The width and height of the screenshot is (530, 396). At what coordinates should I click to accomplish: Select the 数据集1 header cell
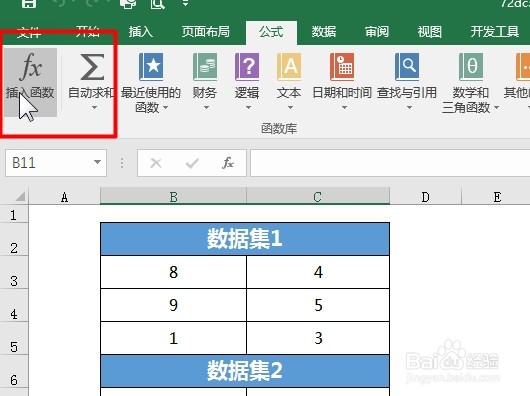(x=245, y=239)
